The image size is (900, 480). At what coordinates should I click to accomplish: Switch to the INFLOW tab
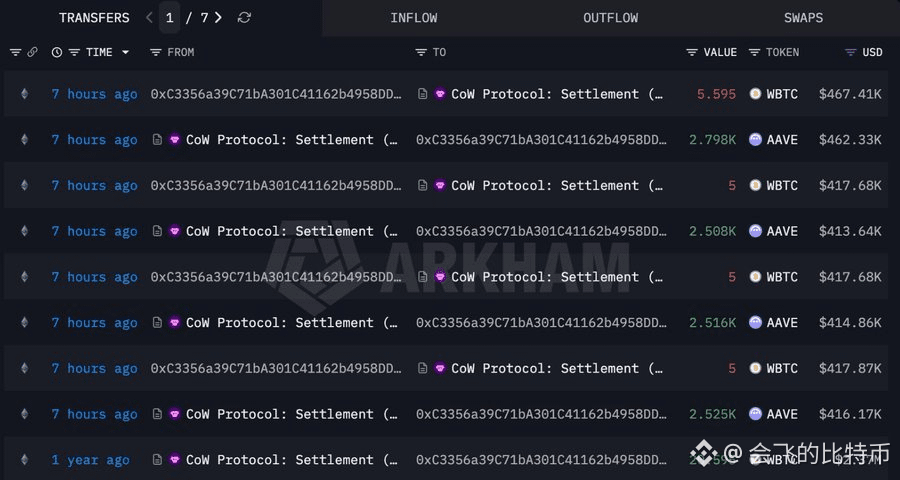click(414, 18)
